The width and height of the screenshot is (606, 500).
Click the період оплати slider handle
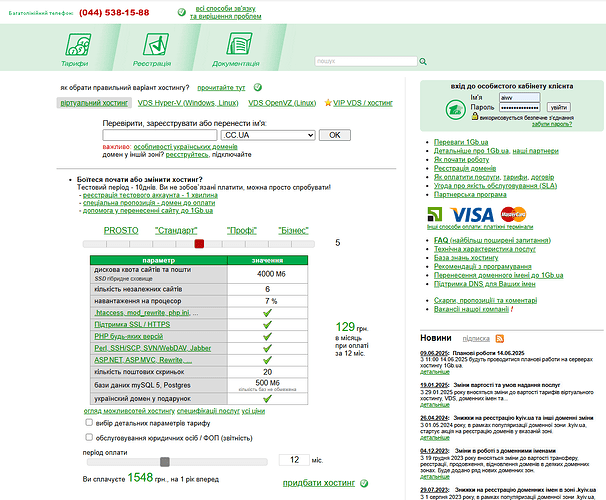tap(165, 462)
